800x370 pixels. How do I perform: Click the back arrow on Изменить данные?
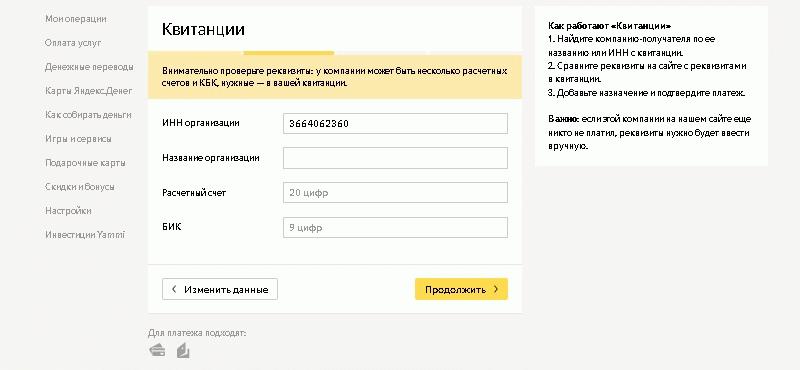(174, 289)
